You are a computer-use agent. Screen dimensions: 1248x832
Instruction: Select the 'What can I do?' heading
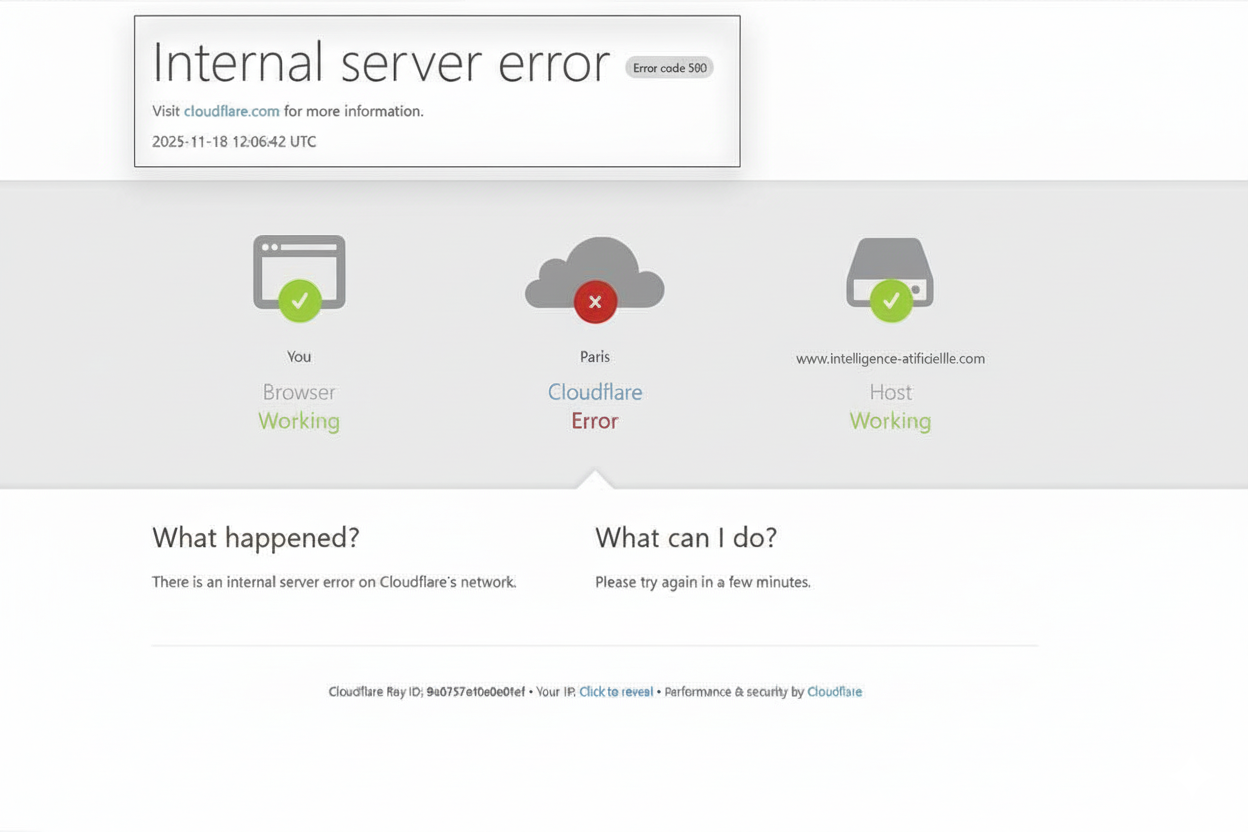tap(686, 538)
